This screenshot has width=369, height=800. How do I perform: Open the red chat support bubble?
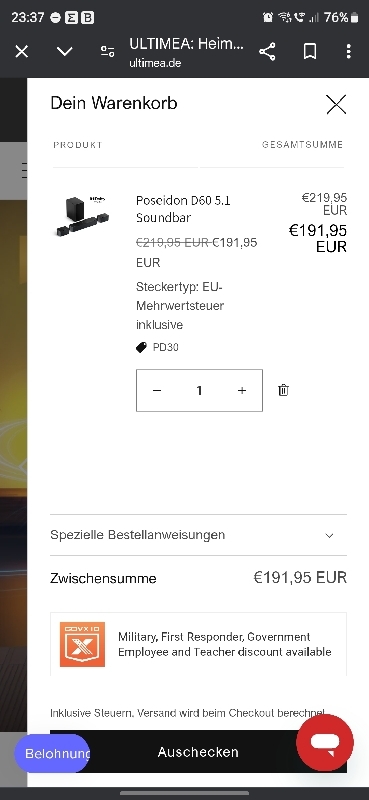(x=325, y=743)
